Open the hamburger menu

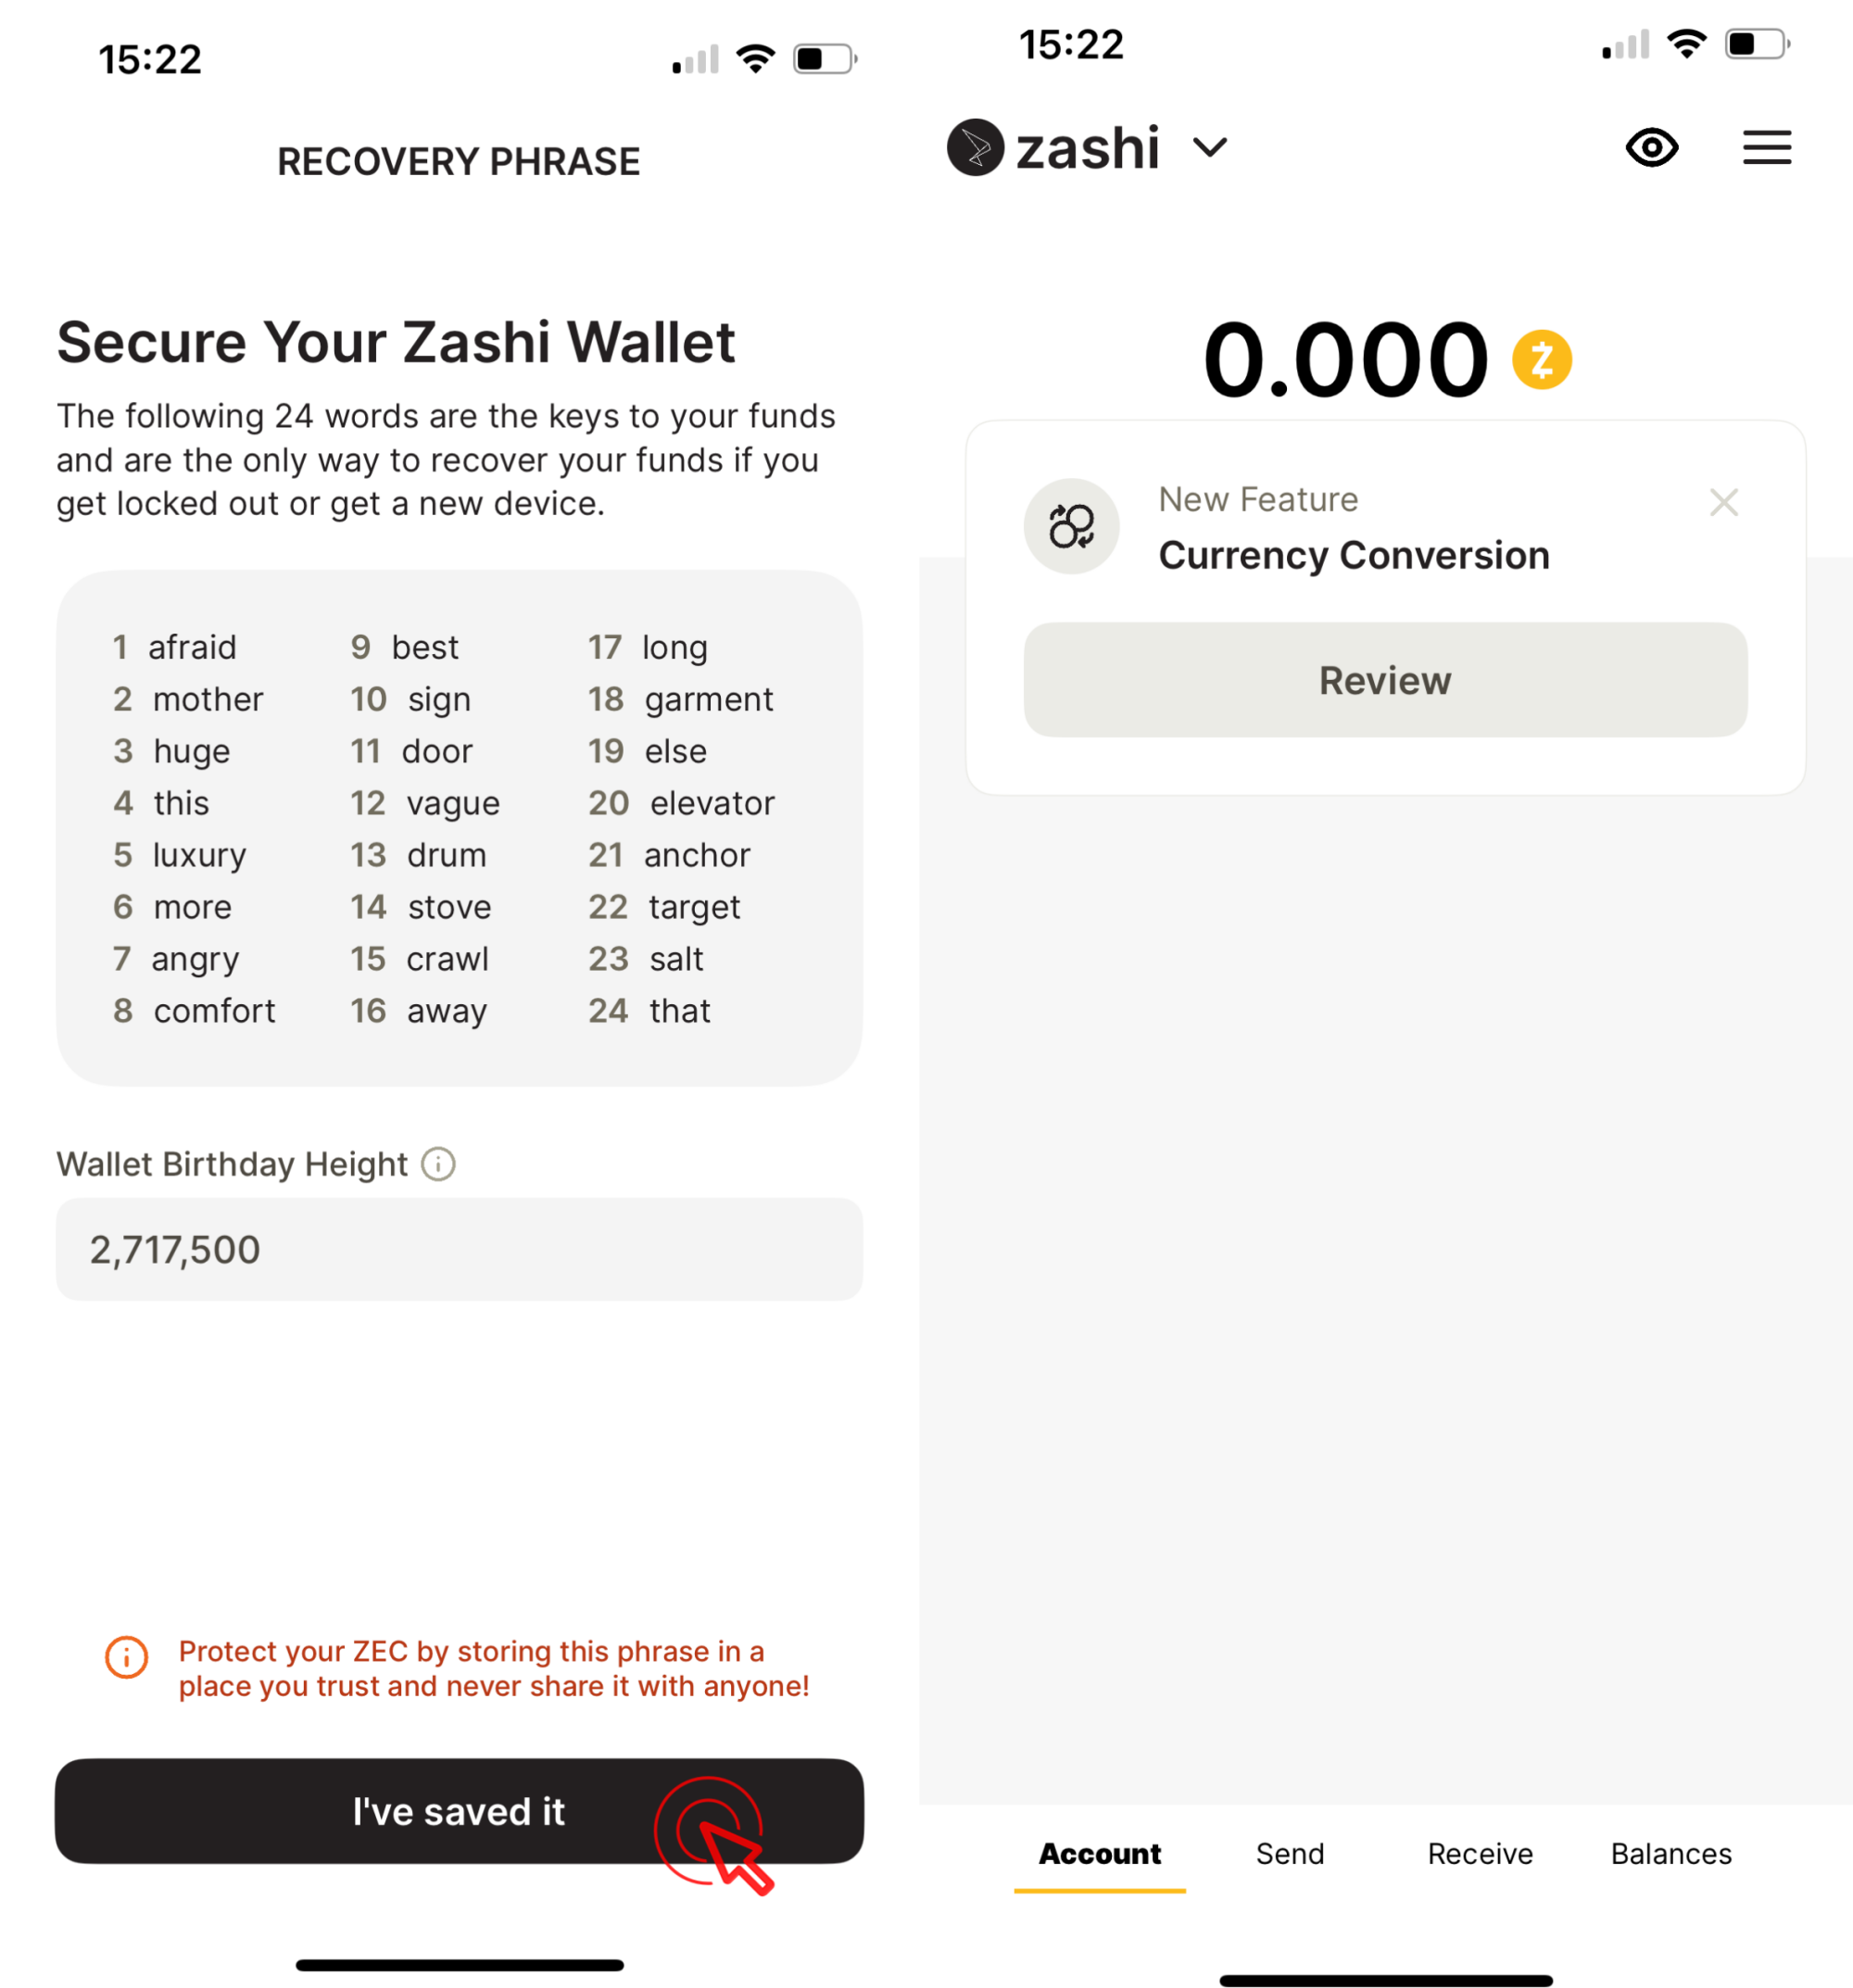click(x=1766, y=148)
